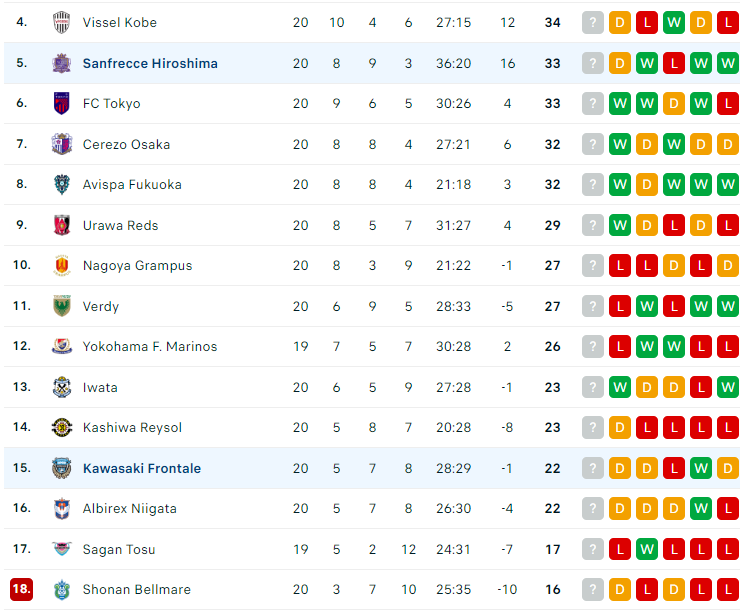Image resolution: width=740 pixels, height=610 pixels.
Task: Click the upcoming match '?' badge for Verdy
Action: [593, 306]
